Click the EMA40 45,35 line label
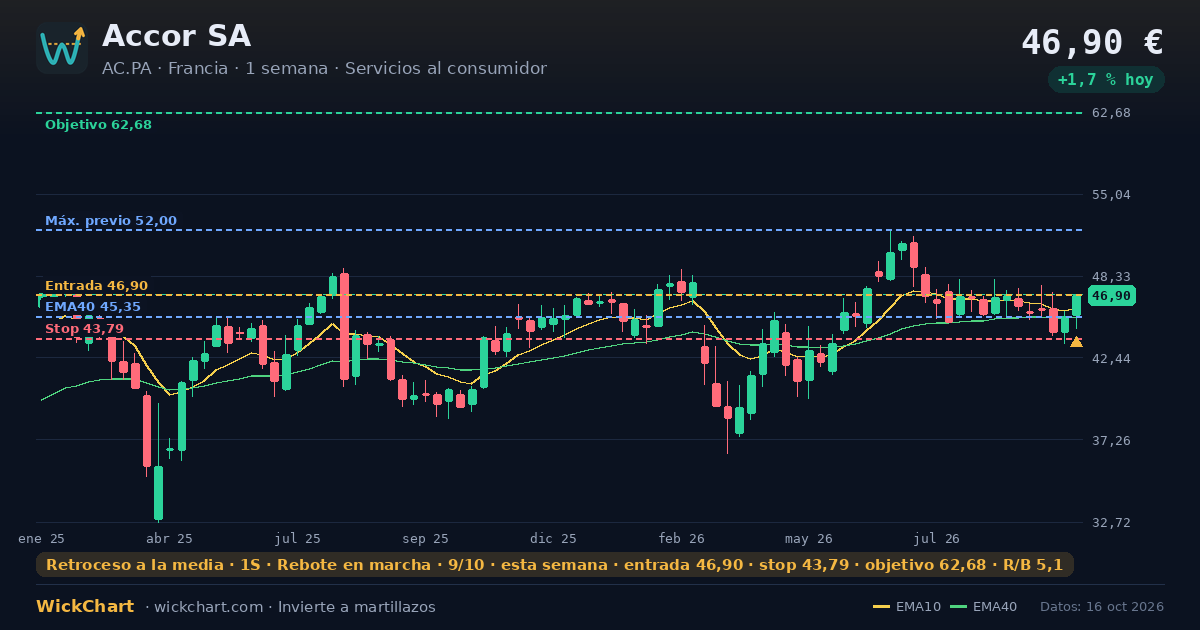1200x630 pixels. click(93, 307)
